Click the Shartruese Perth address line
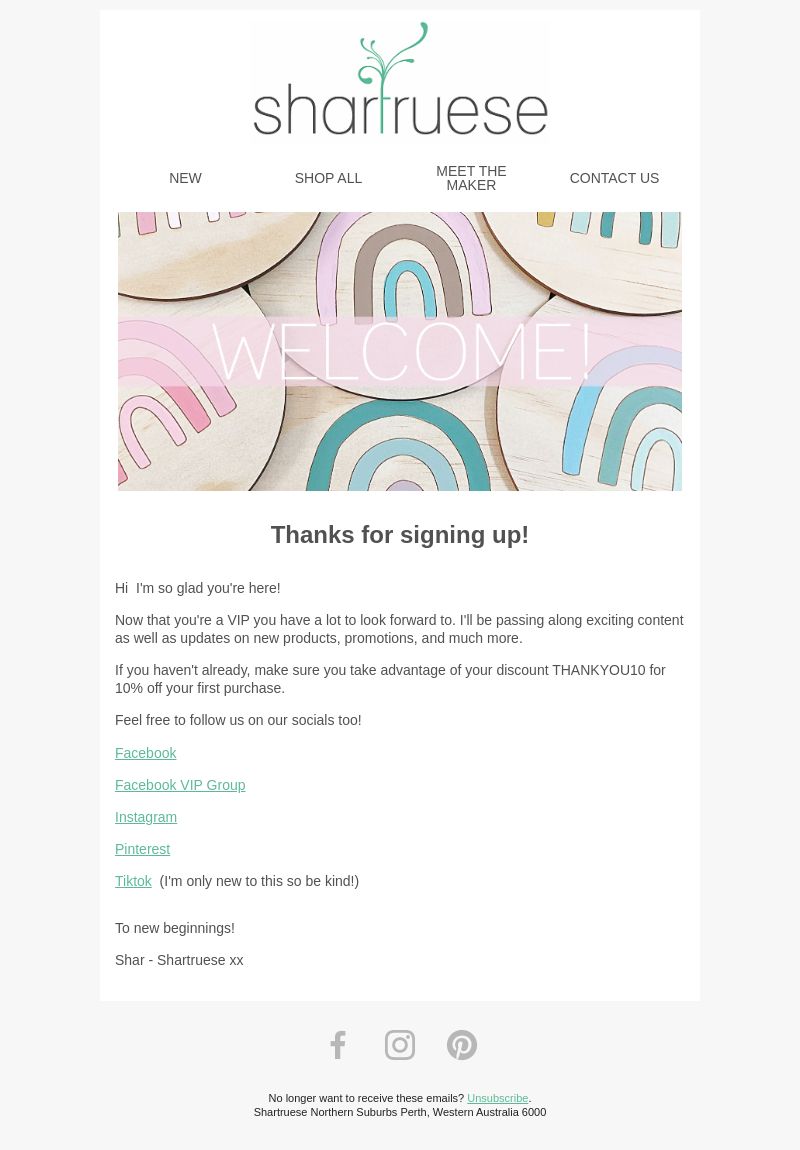 point(400,1112)
